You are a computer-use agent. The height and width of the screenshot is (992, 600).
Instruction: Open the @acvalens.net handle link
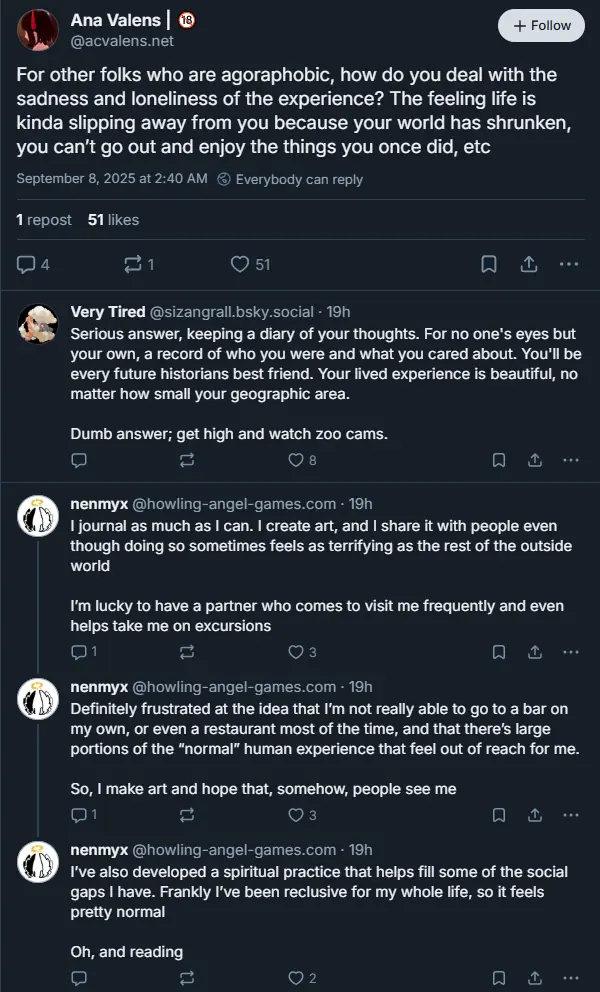click(x=122, y=41)
